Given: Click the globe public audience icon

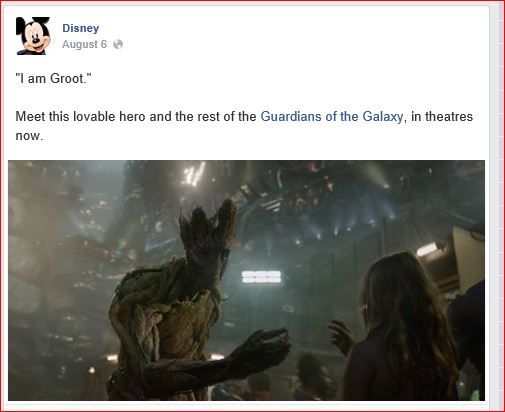Looking at the screenshot, I should (x=118, y=44).
